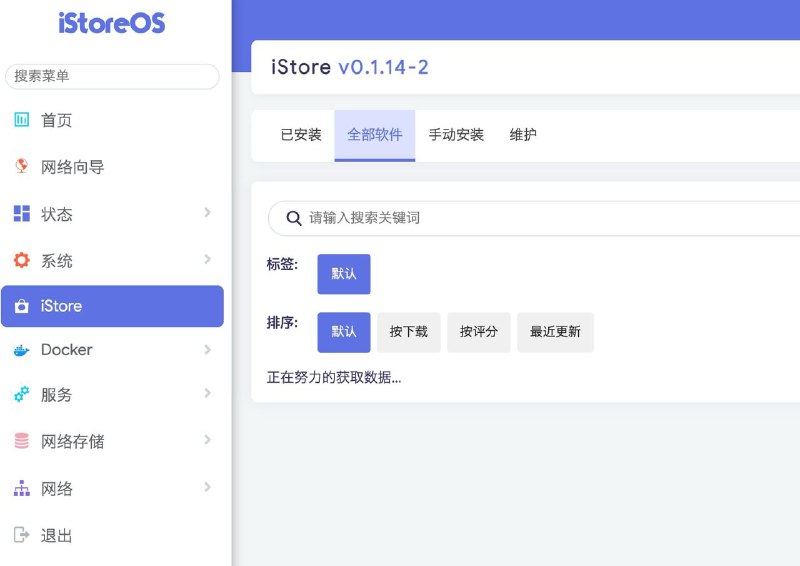Select the 默认 sort button
This screenshot has width=800, height=566.
click(344, 332)
